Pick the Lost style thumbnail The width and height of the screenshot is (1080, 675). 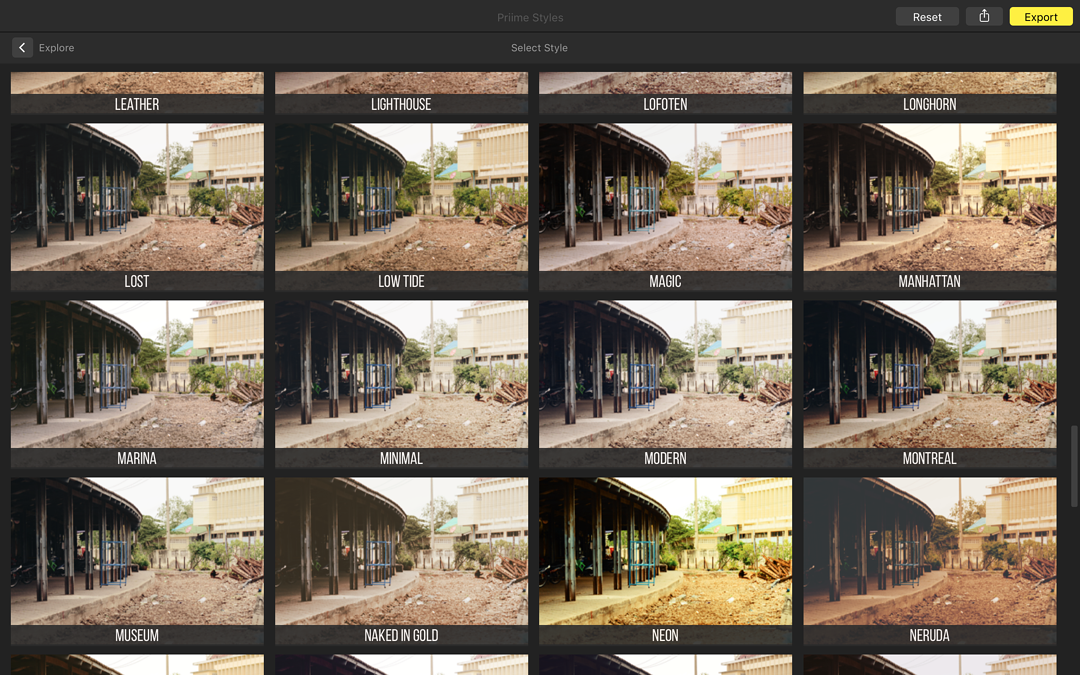point(137,207)
